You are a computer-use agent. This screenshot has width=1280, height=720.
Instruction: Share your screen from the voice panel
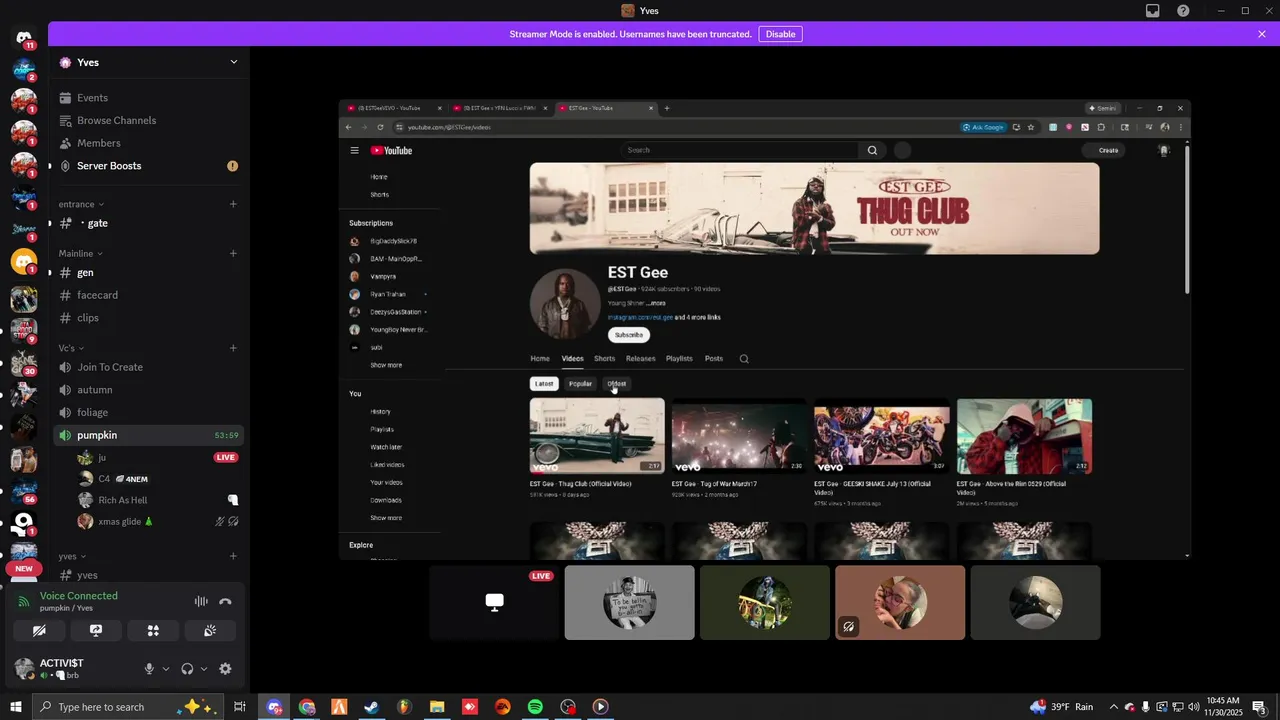pyautogui.click(x=96, y=631)
